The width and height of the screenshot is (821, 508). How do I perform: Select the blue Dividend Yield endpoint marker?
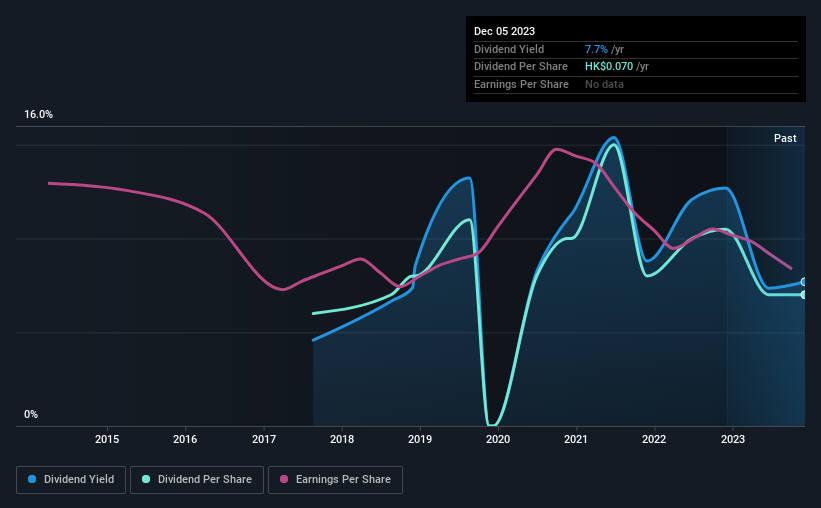[x=804, y=282]
